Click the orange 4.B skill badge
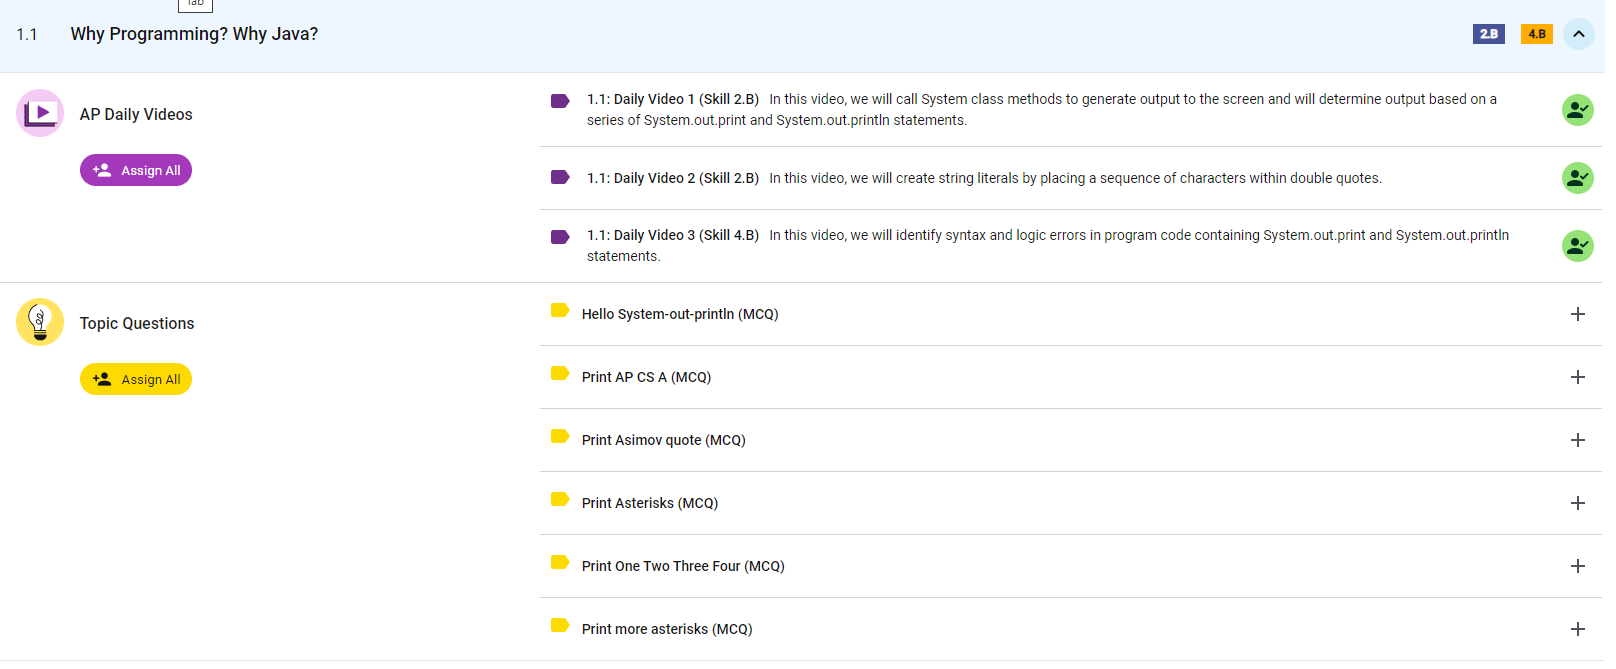This screenshot has width=1616, height=669. tap(1536, 34)
